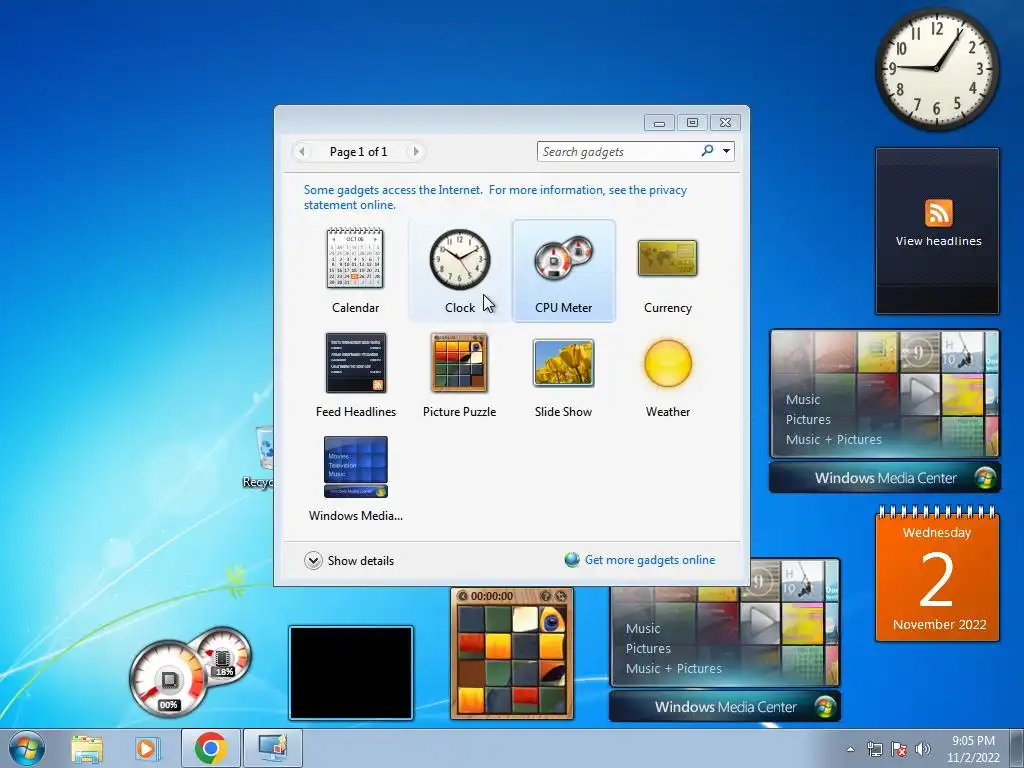The width and height of the screenshot is (1024, 768).
Task: Show hidden tray icons arrow
Action: (x=850, y=749)
